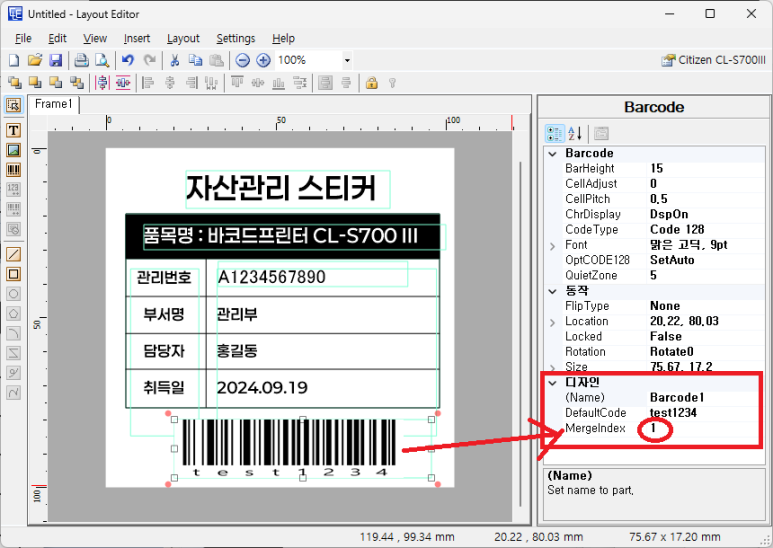Open the File menu
The image size is (773, 548).
click(23, 38)
